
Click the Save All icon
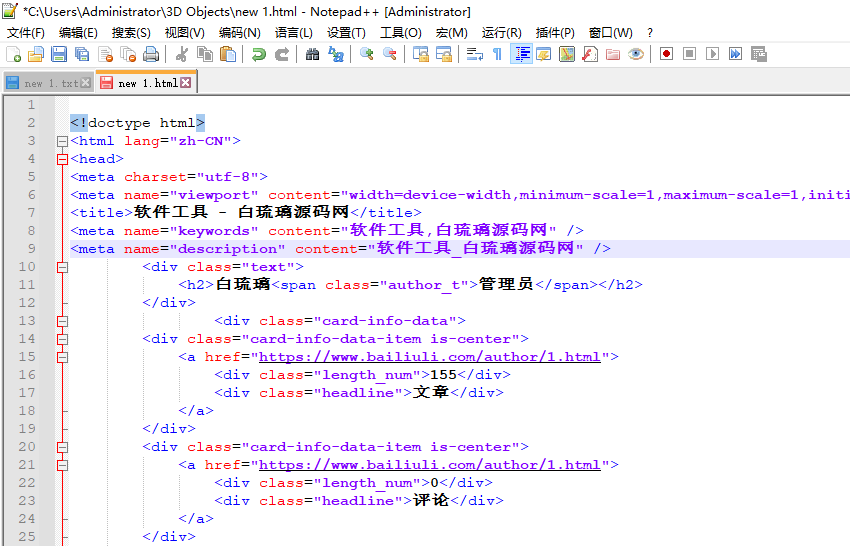82,54
